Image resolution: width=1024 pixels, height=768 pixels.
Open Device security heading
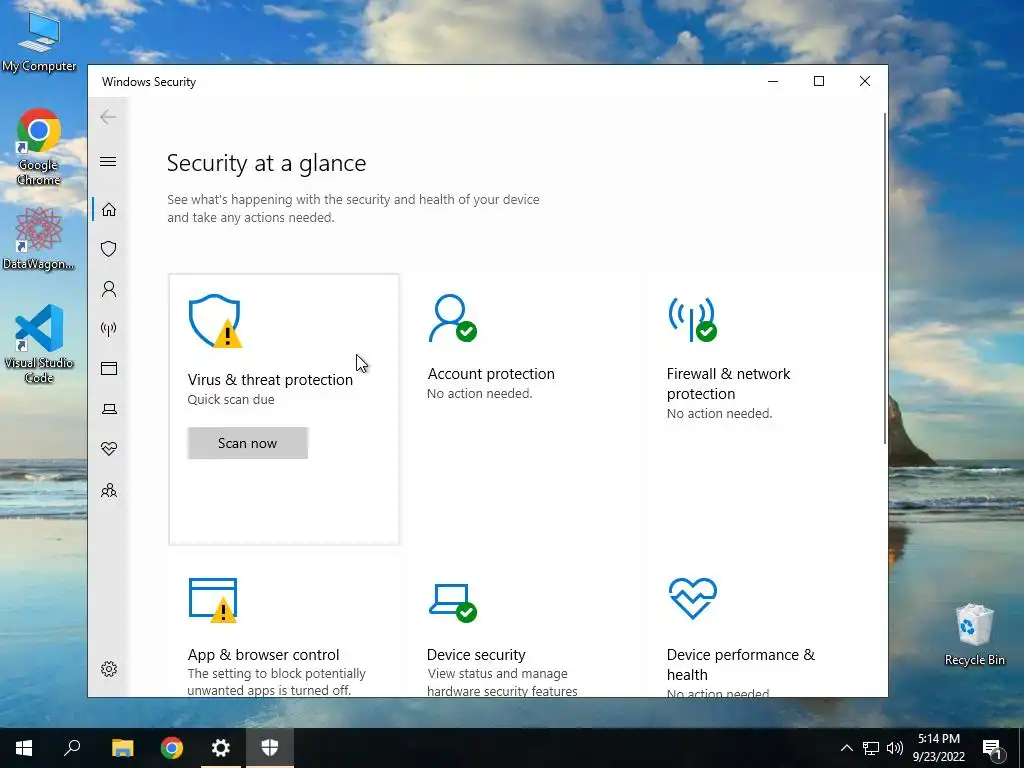pyautogui.click(x=476, y=654)
